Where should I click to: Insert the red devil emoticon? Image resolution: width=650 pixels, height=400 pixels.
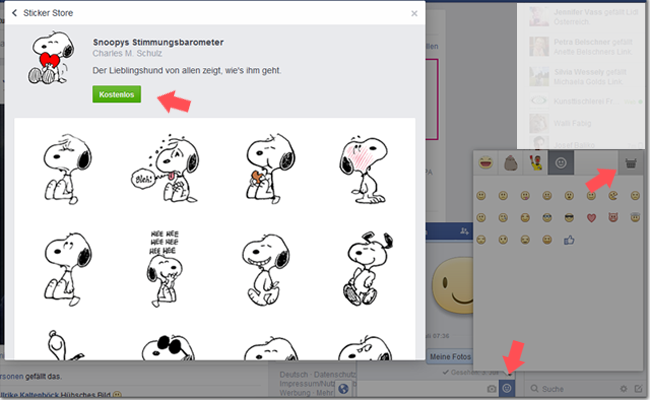pos(613,217)
